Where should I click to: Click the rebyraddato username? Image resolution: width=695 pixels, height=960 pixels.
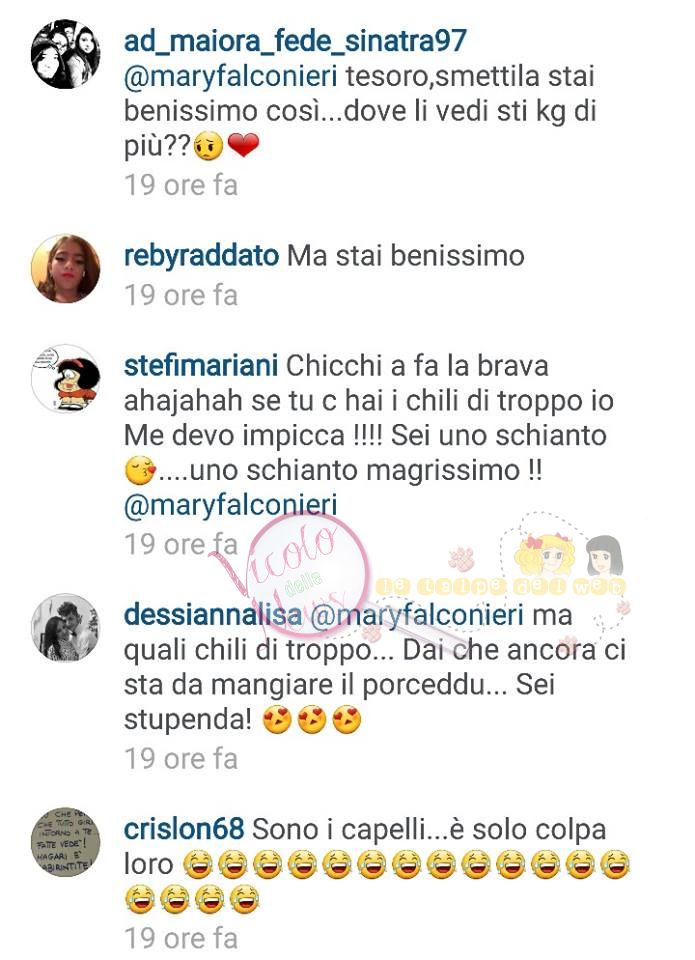(201, 256)
